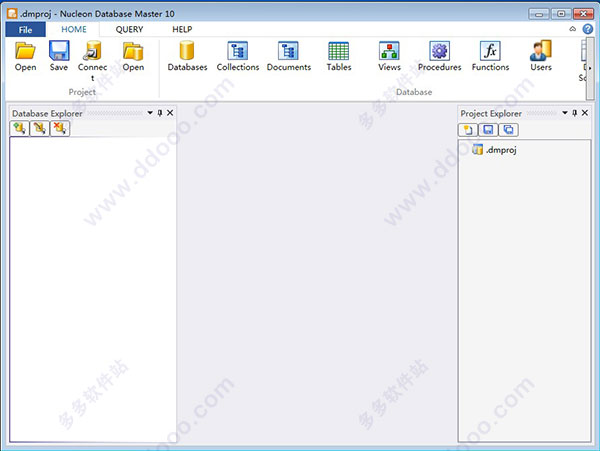Click save icon in Project Explorer
The width and height of the screenshot is (600, 451).
pyautogui.click(x=488, y=130)
